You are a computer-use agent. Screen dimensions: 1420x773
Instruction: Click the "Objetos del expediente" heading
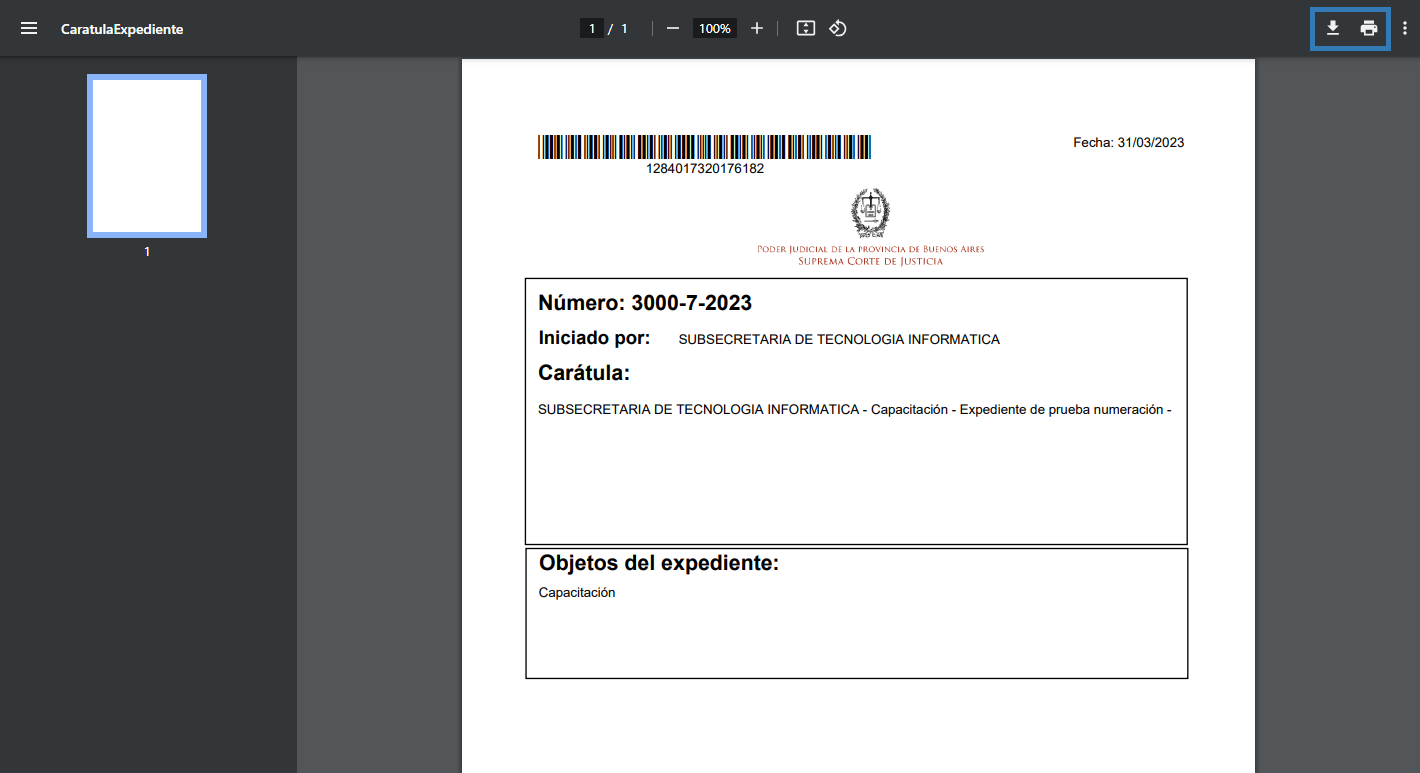(x=659, y=563)
